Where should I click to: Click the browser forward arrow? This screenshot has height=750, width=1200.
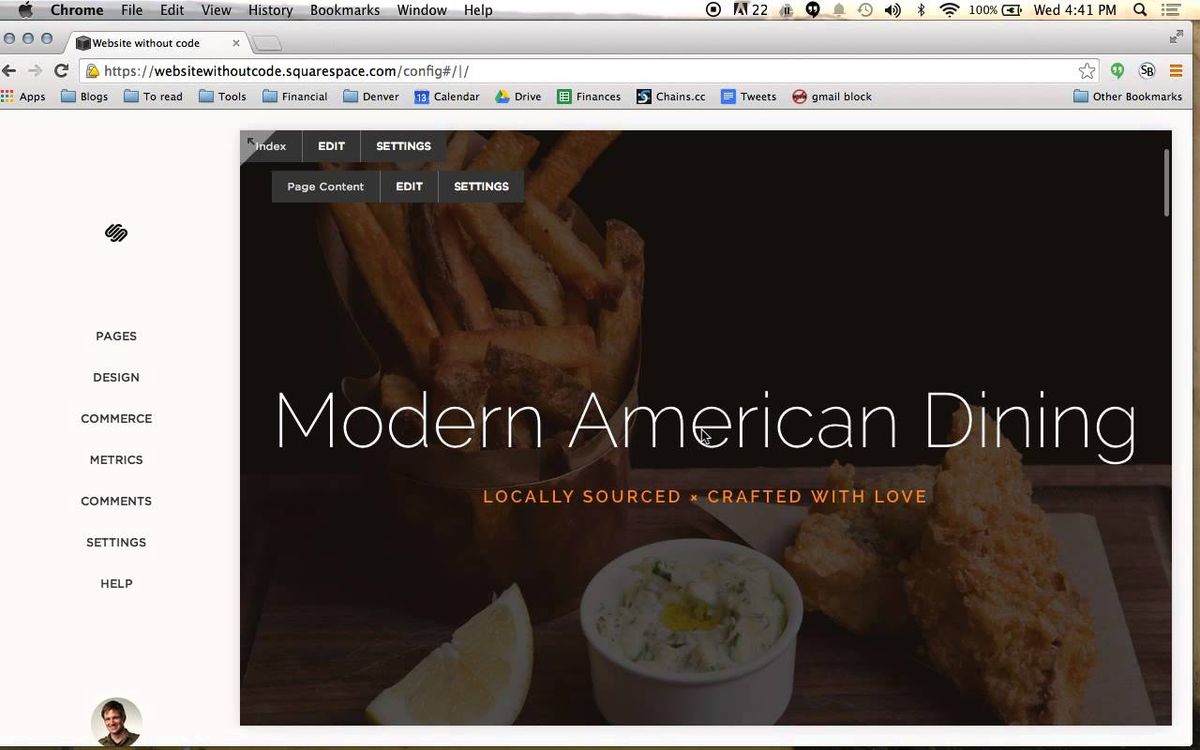[35, 71]
